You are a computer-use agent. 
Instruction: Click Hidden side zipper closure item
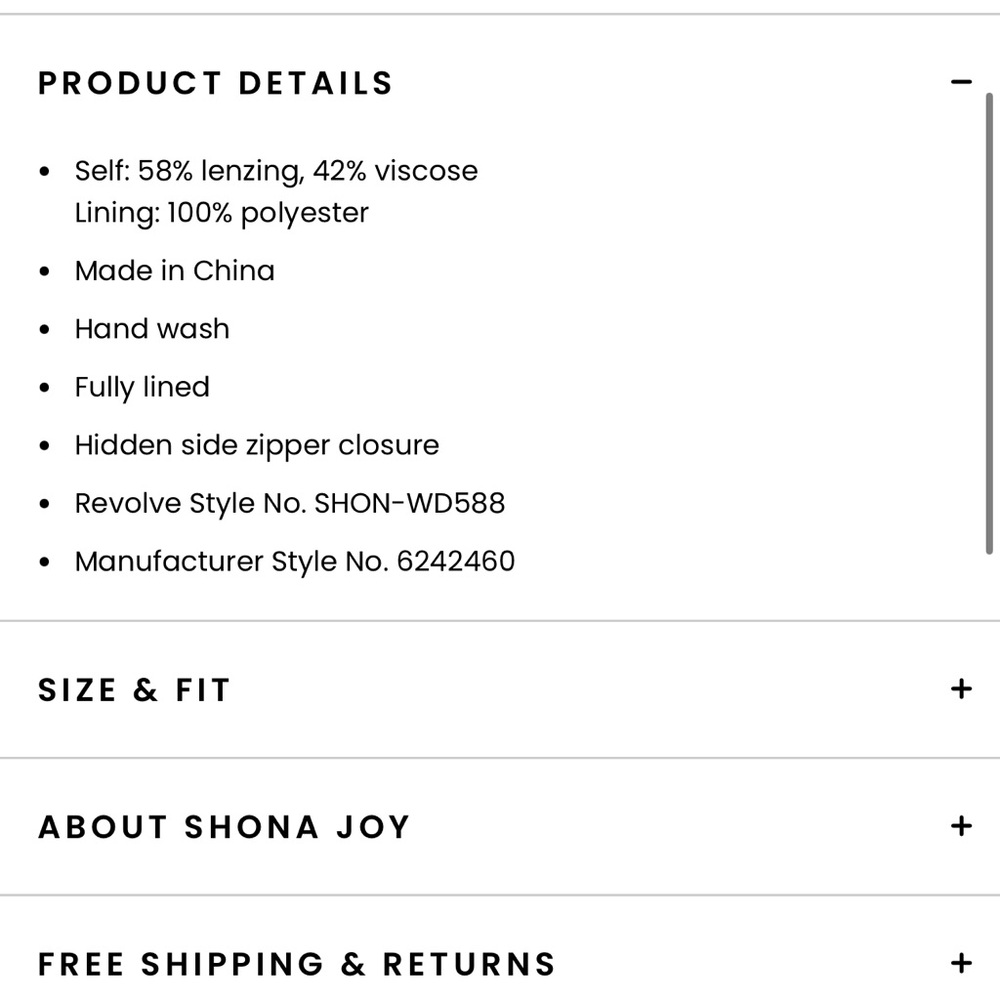(256, 445)
